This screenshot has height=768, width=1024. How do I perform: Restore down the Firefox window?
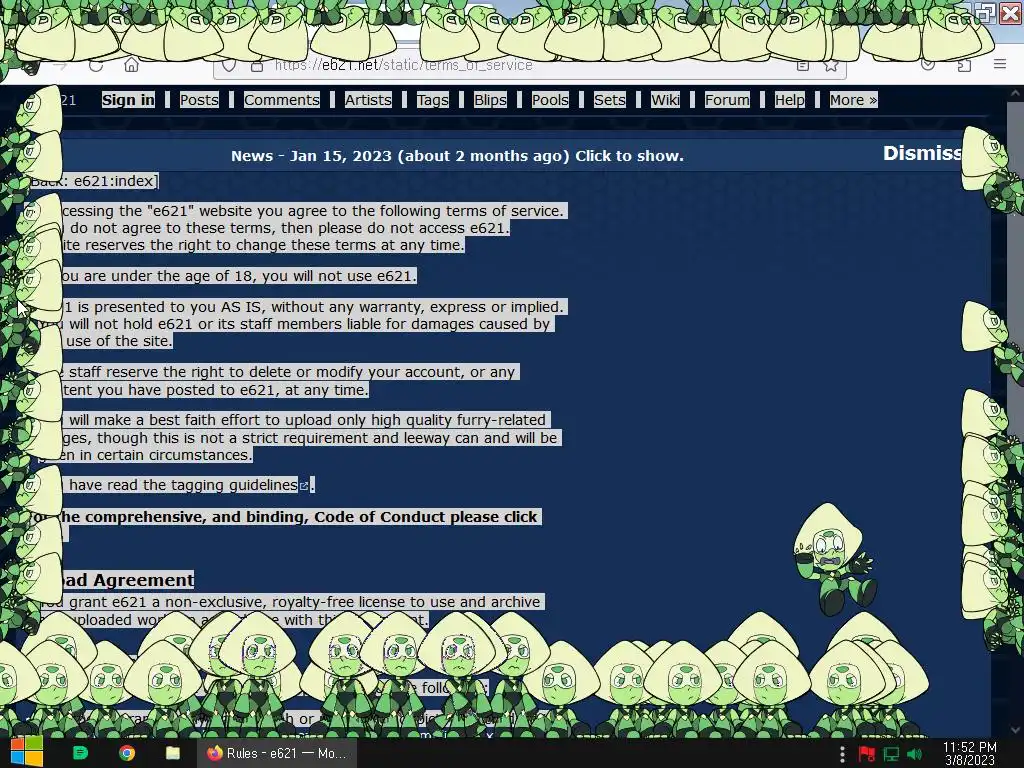pyautogui.click(x=985, y=13)
